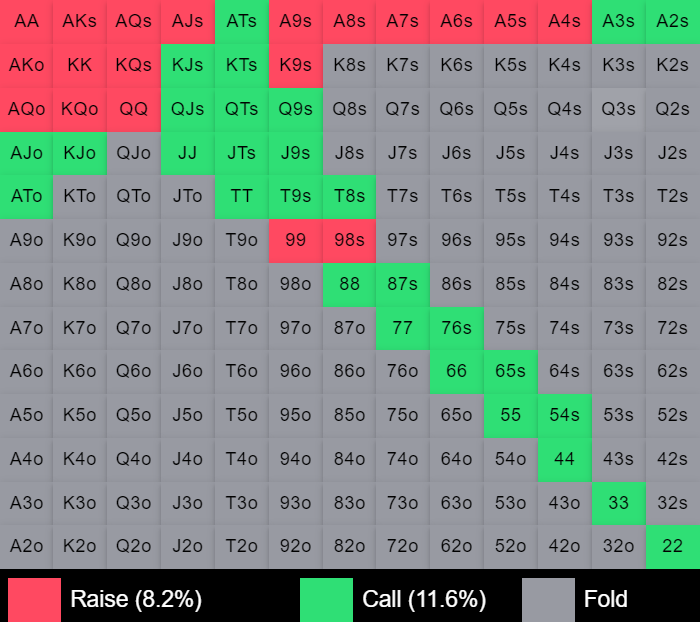This screenshot has height=622, width=700.
Task: Click the A2s hand cell
Action: (673, 21)
